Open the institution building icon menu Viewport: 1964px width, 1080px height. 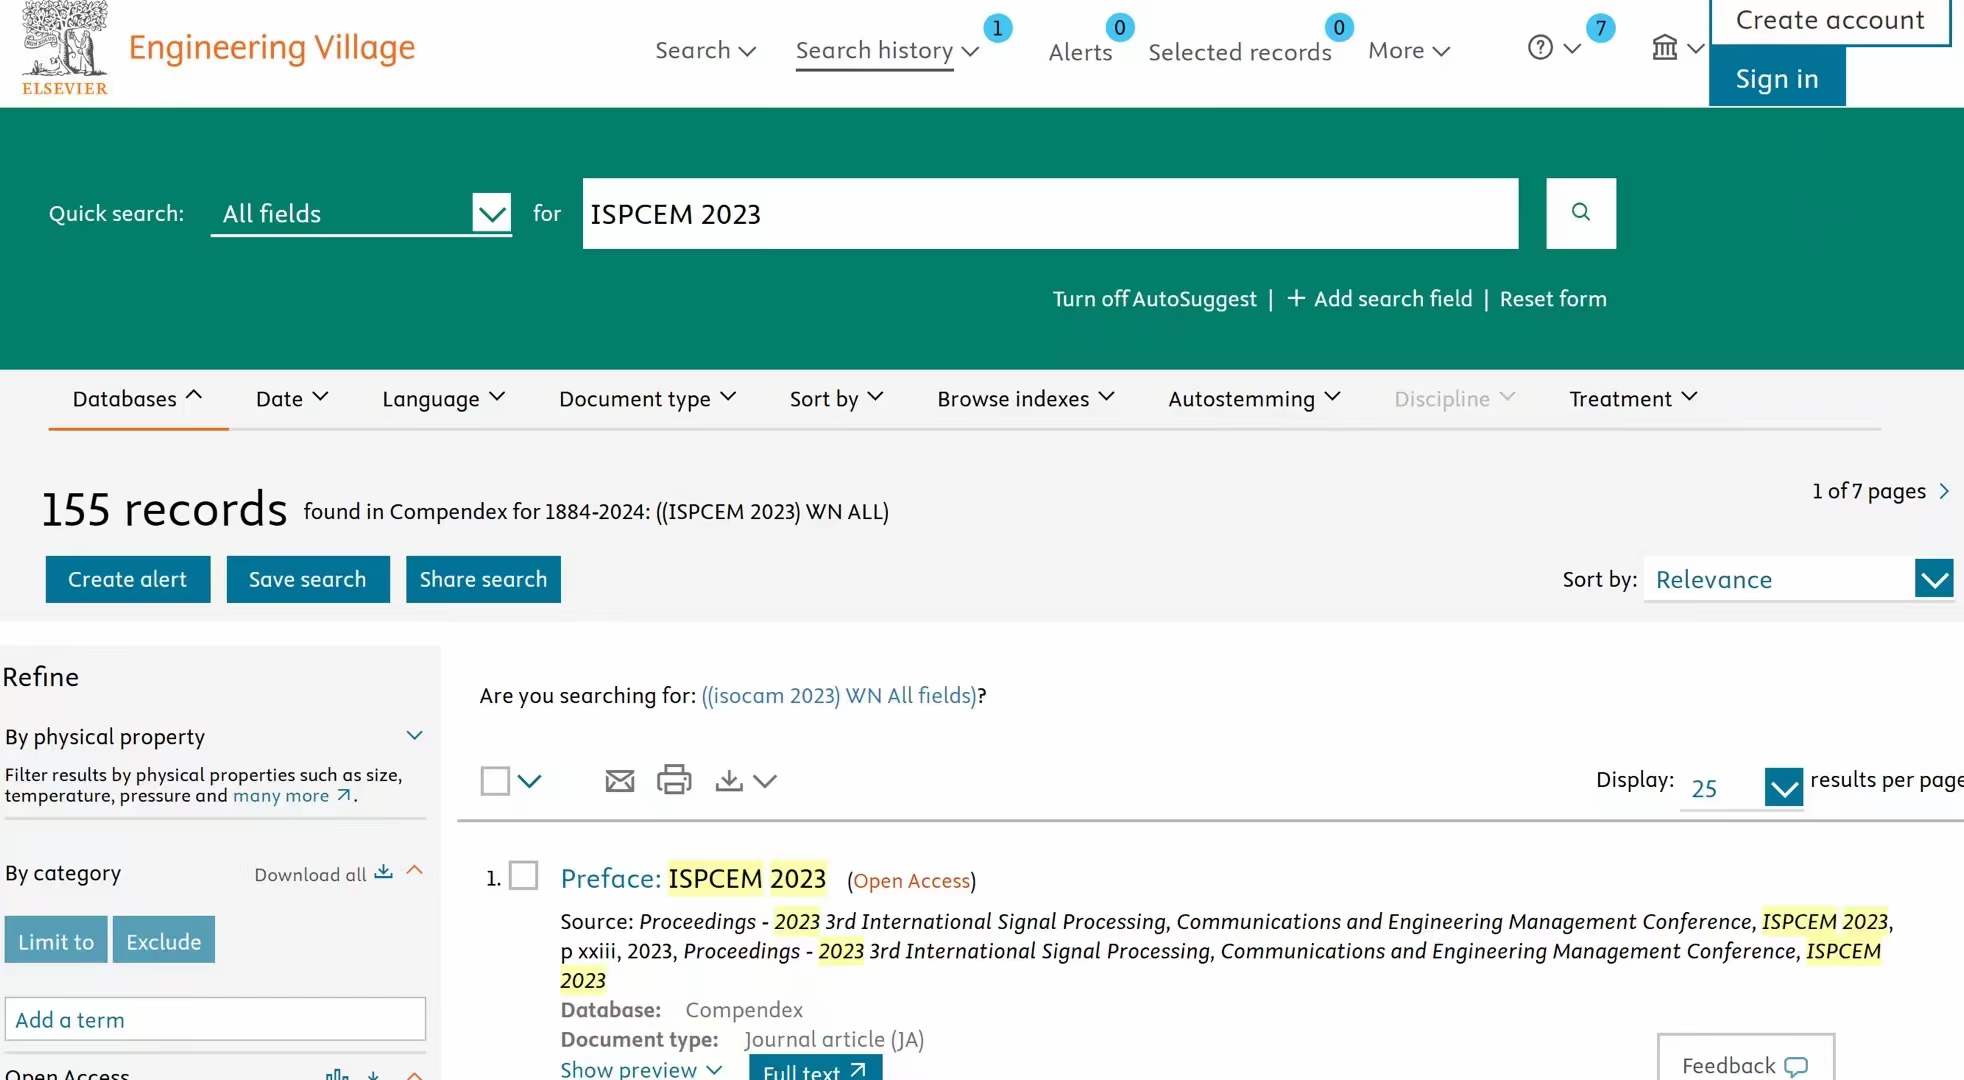pos(1664,47)
